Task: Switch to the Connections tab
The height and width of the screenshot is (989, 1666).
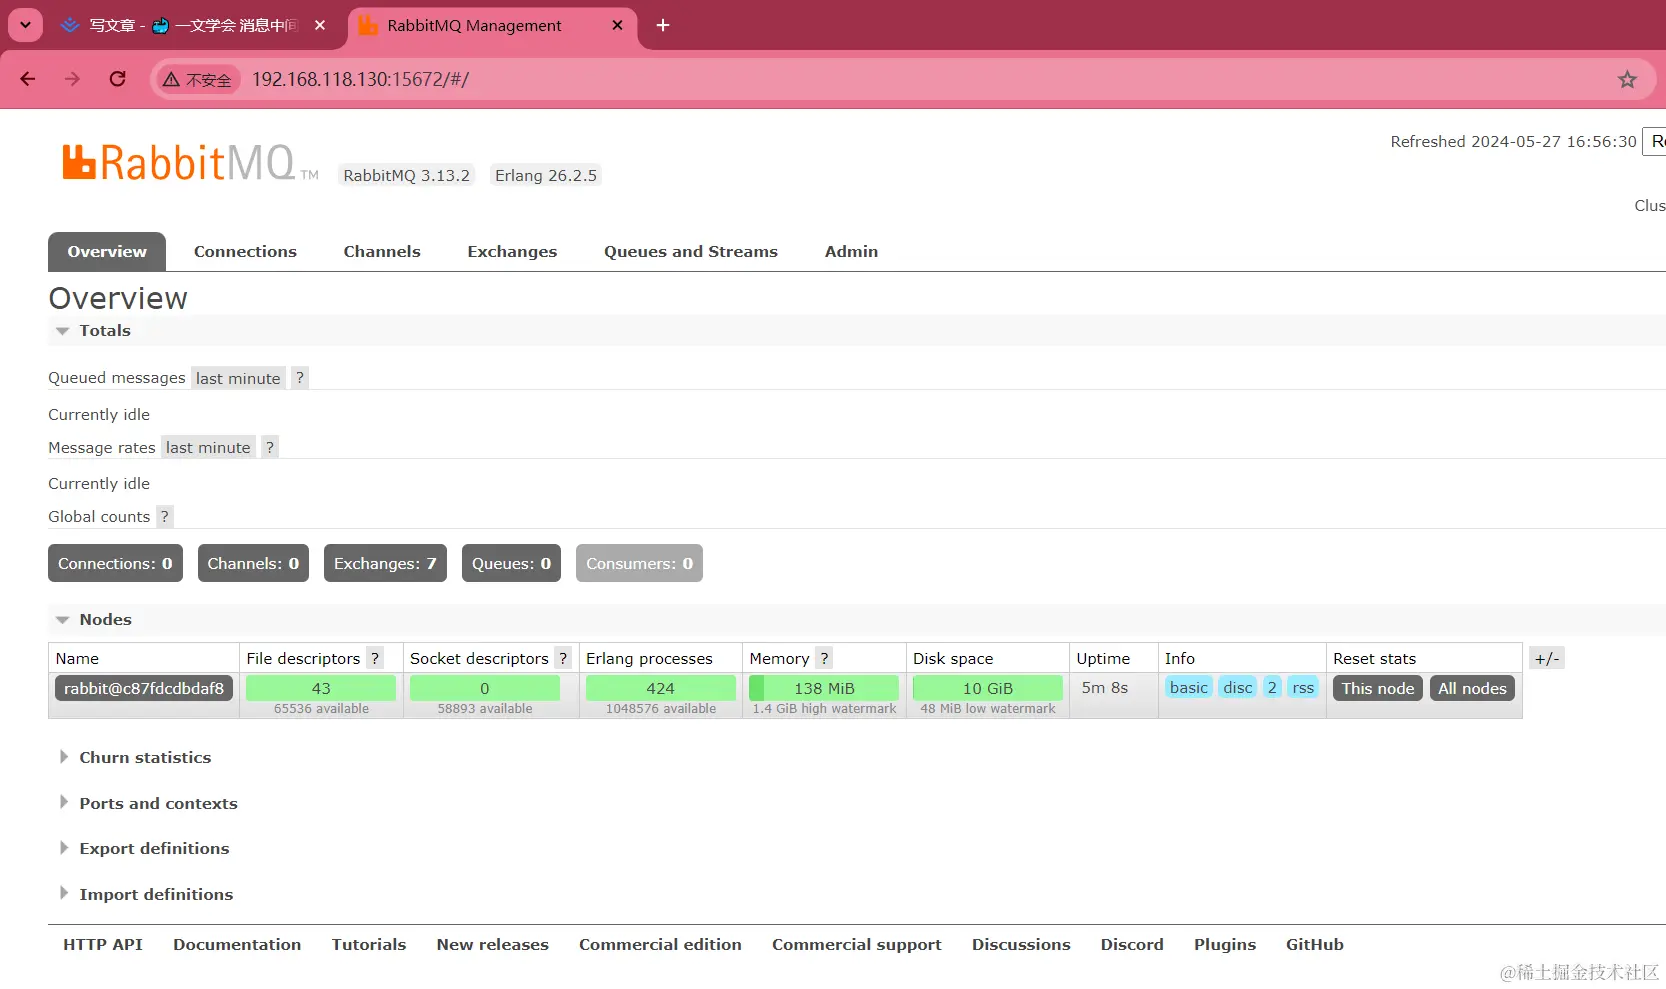Action: point(245,252)
